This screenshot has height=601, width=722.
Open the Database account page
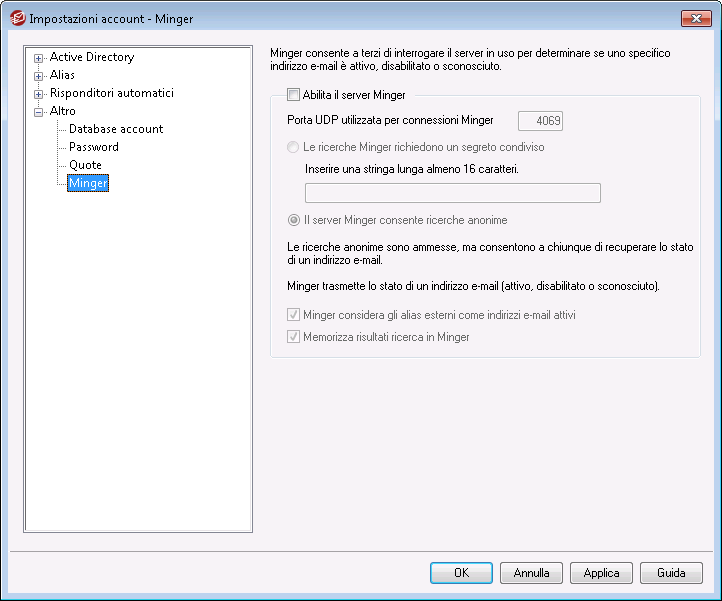click(116, 129)
